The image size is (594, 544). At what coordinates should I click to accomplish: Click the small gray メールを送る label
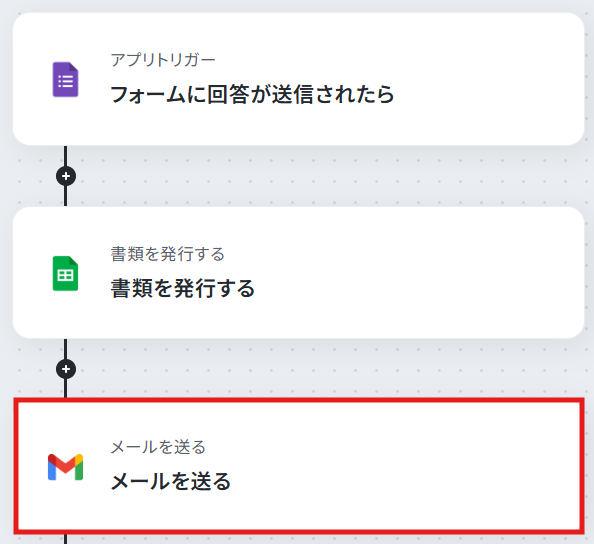pyautogui.click(x=158, y=447)
